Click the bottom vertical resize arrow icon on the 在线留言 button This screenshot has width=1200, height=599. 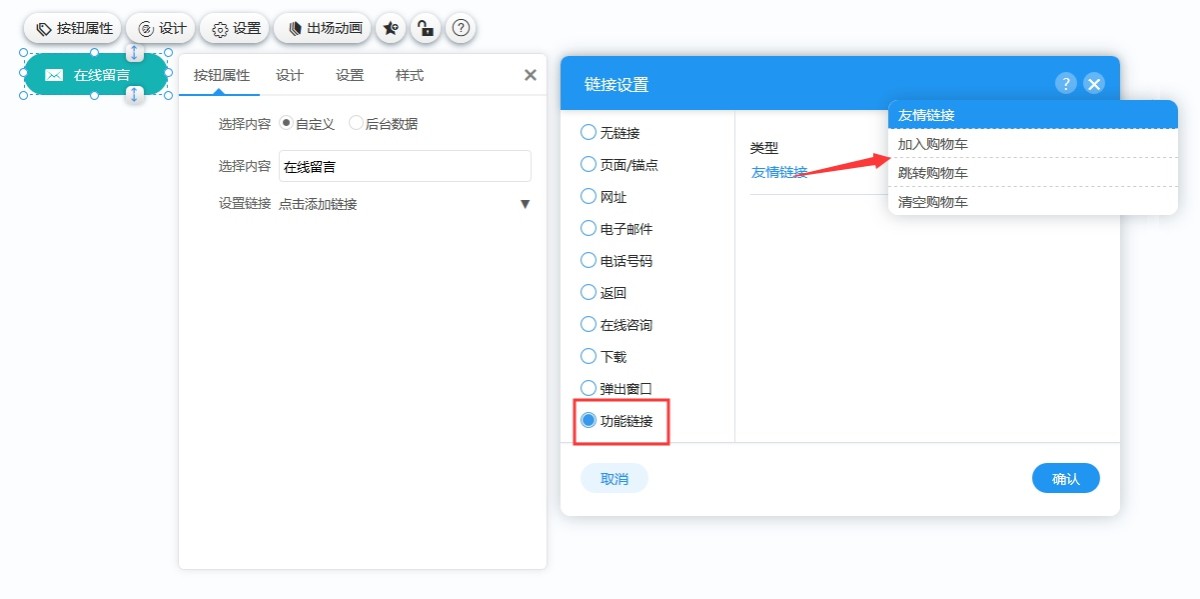[134, 94]
